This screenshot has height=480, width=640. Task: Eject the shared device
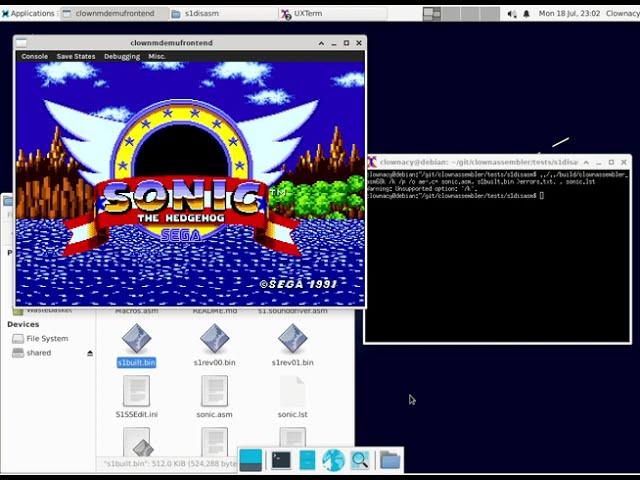tap(90, 353)
